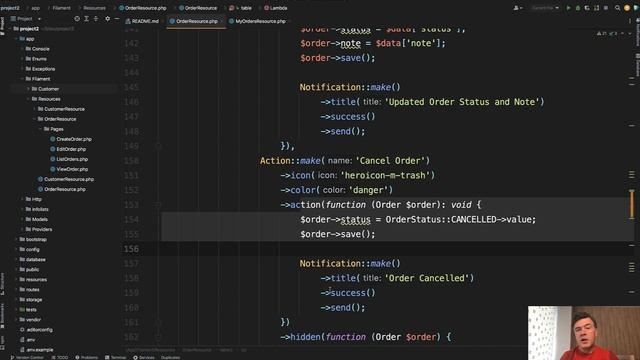
Task: Click the editor vertical scrollbar thumb
Action: point(631,204)
